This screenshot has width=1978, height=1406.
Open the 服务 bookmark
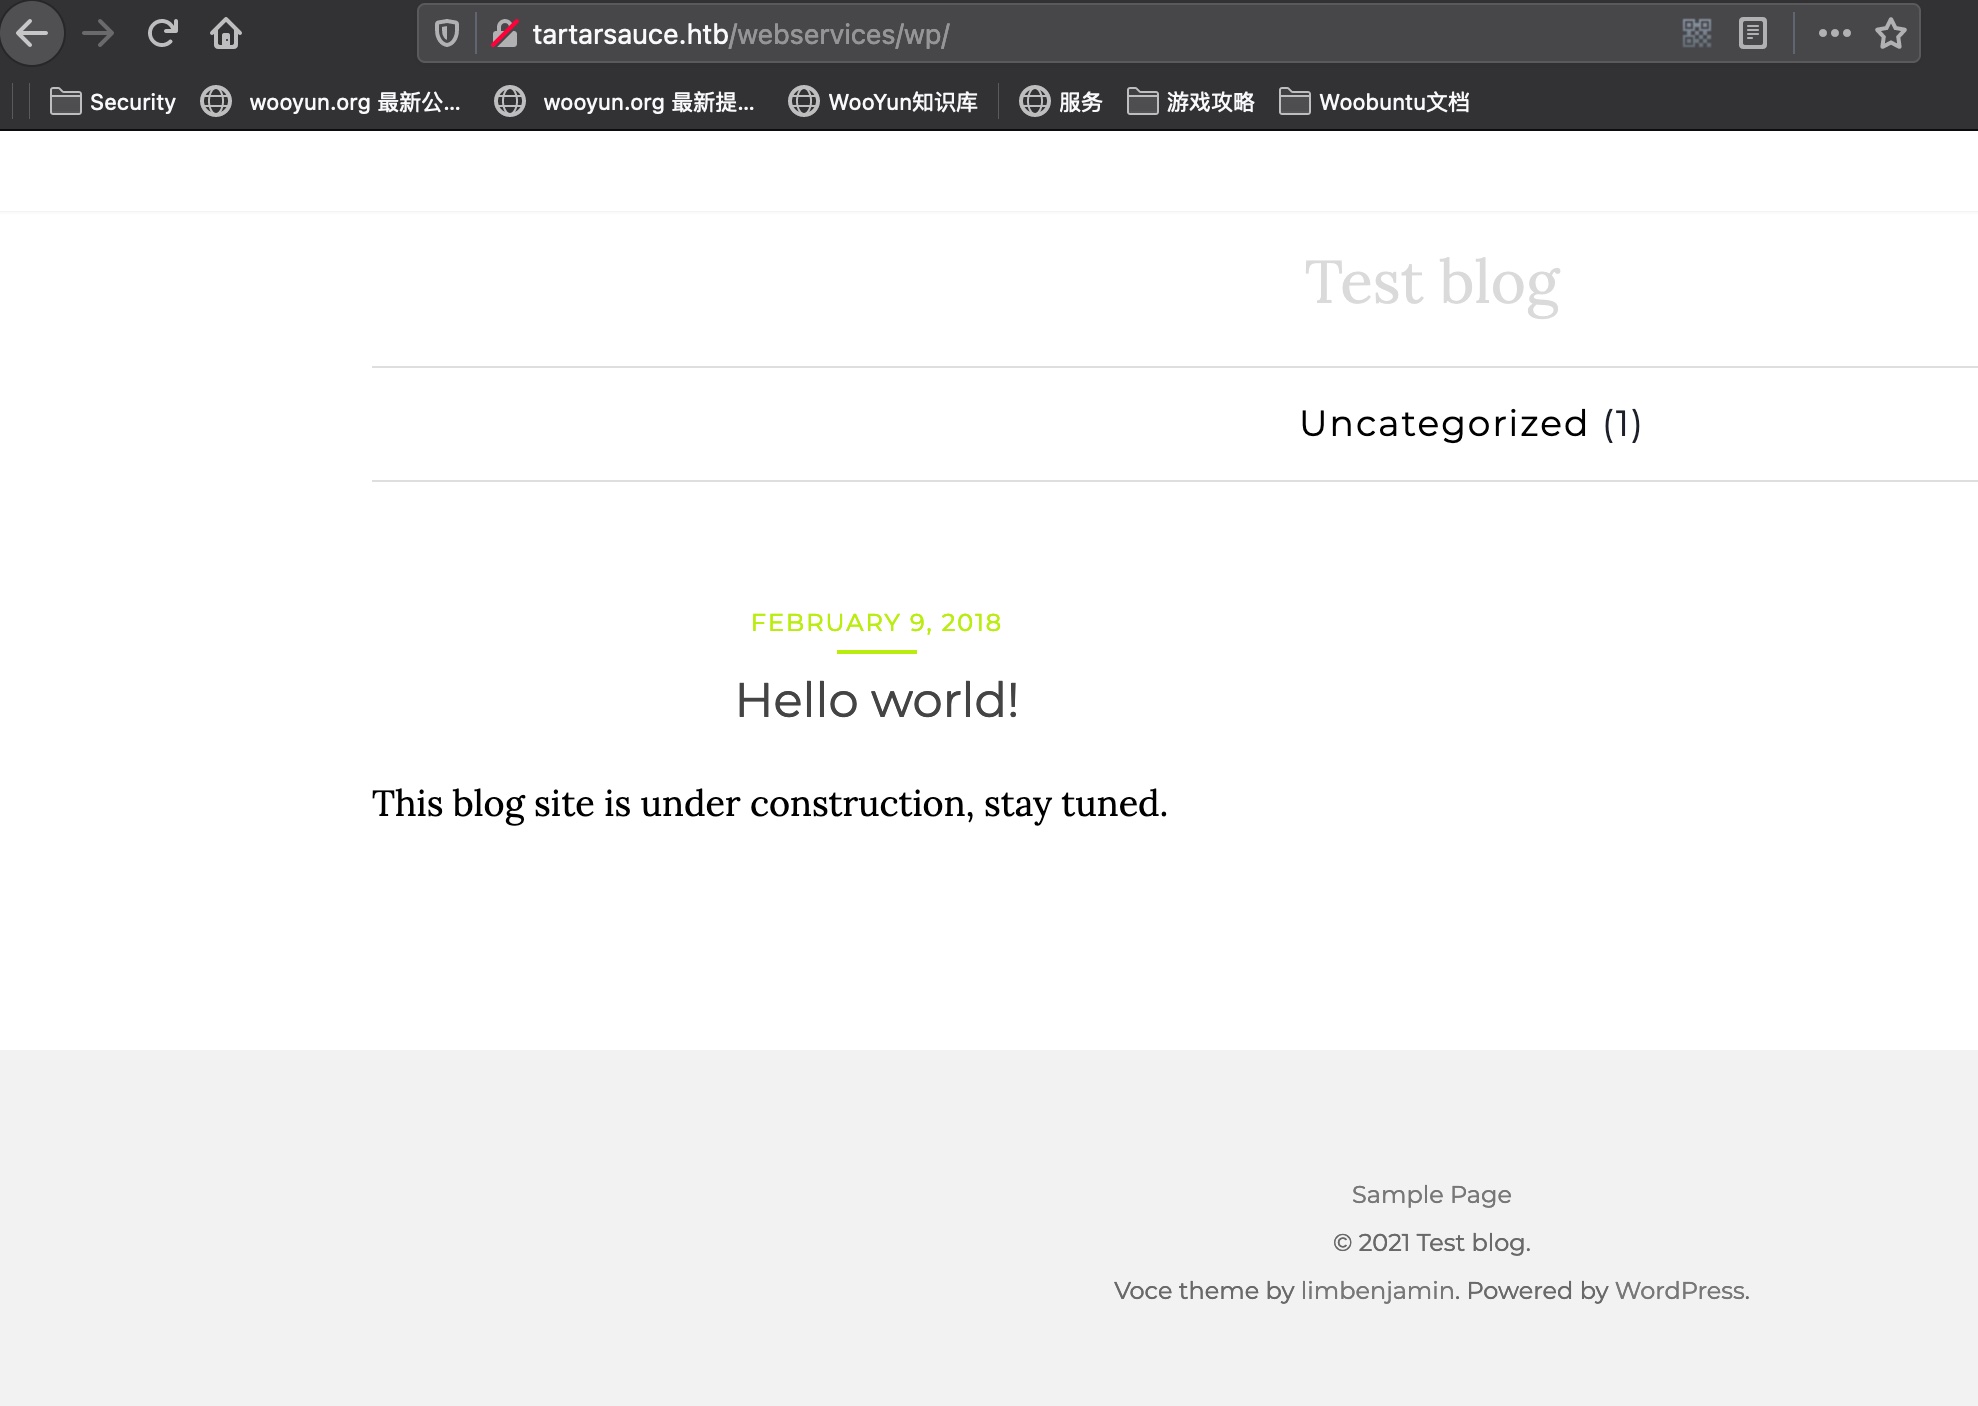coord(1061,102)
